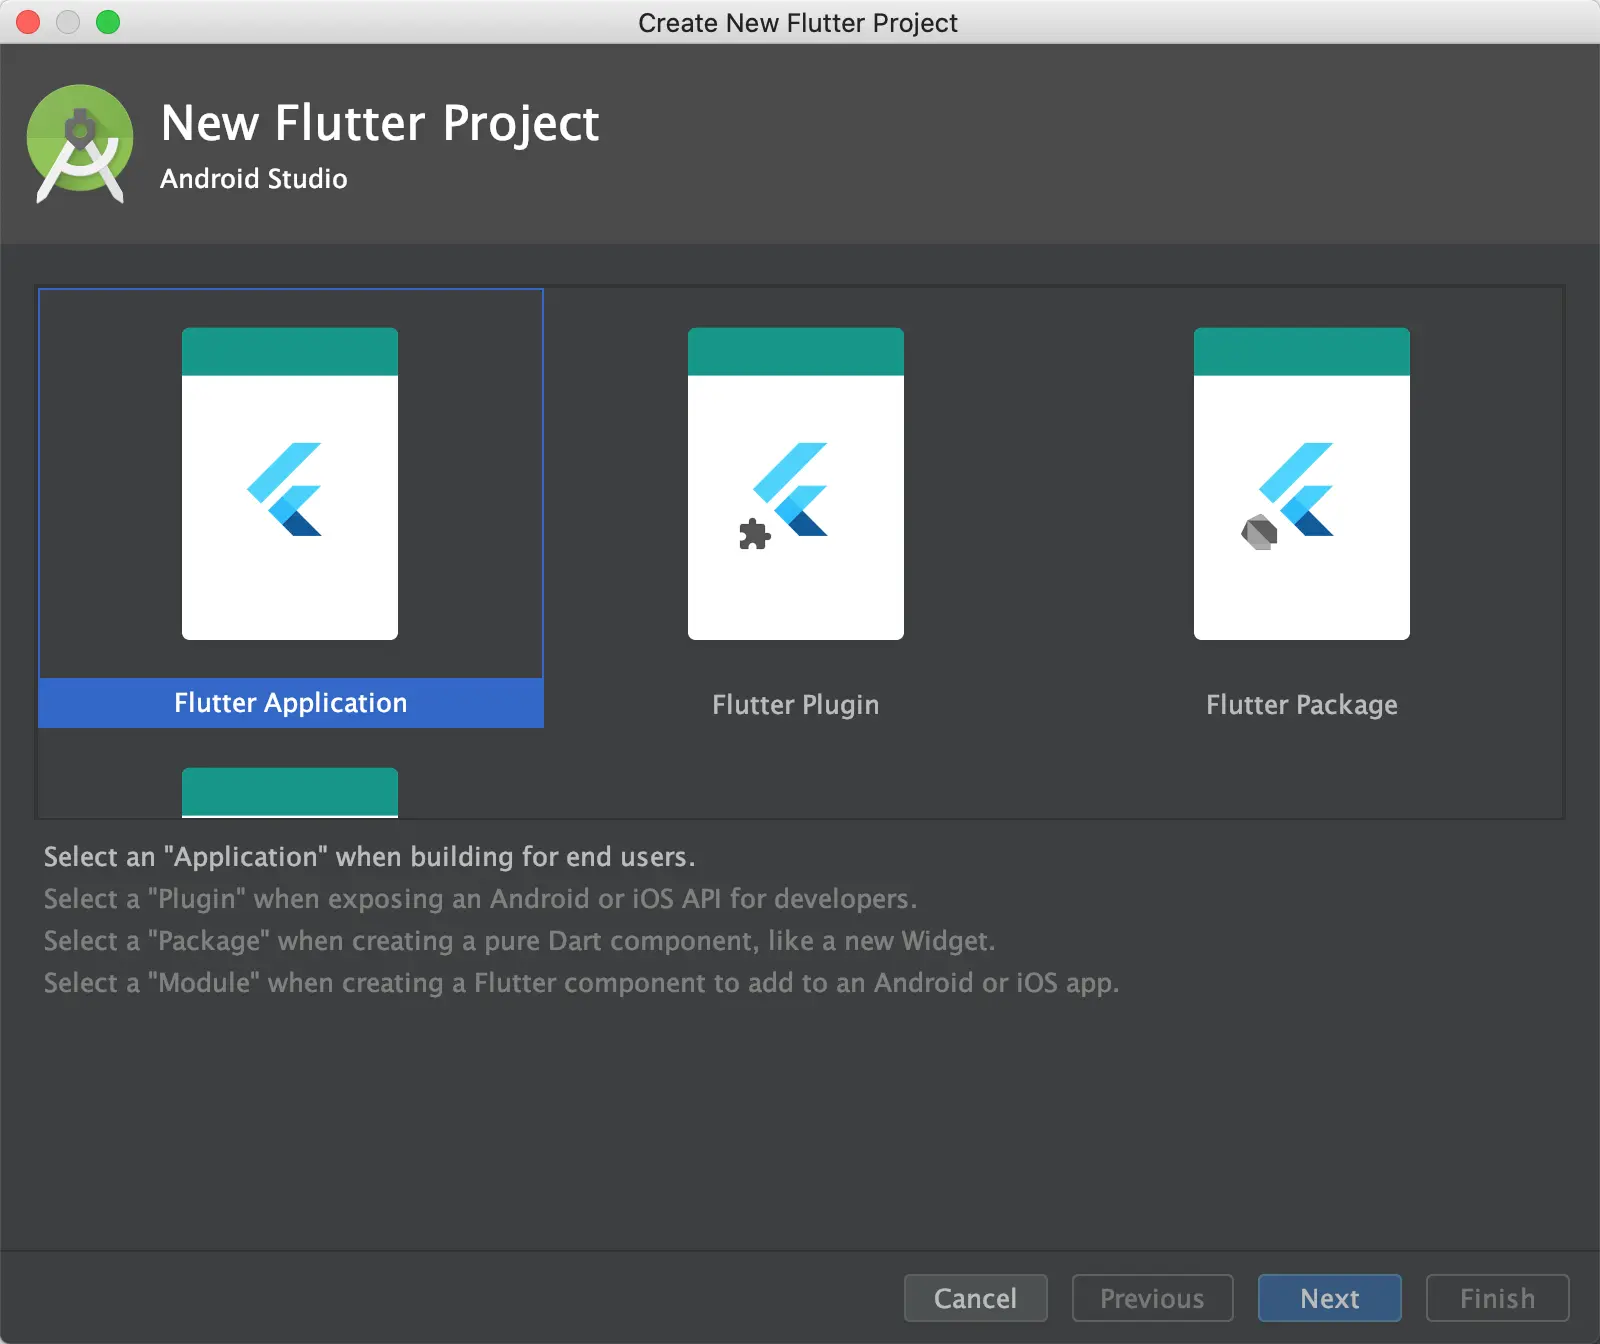Click the Flutter Plugin label
This screenshot has width=1600, height=1344.
pos(796,705)
